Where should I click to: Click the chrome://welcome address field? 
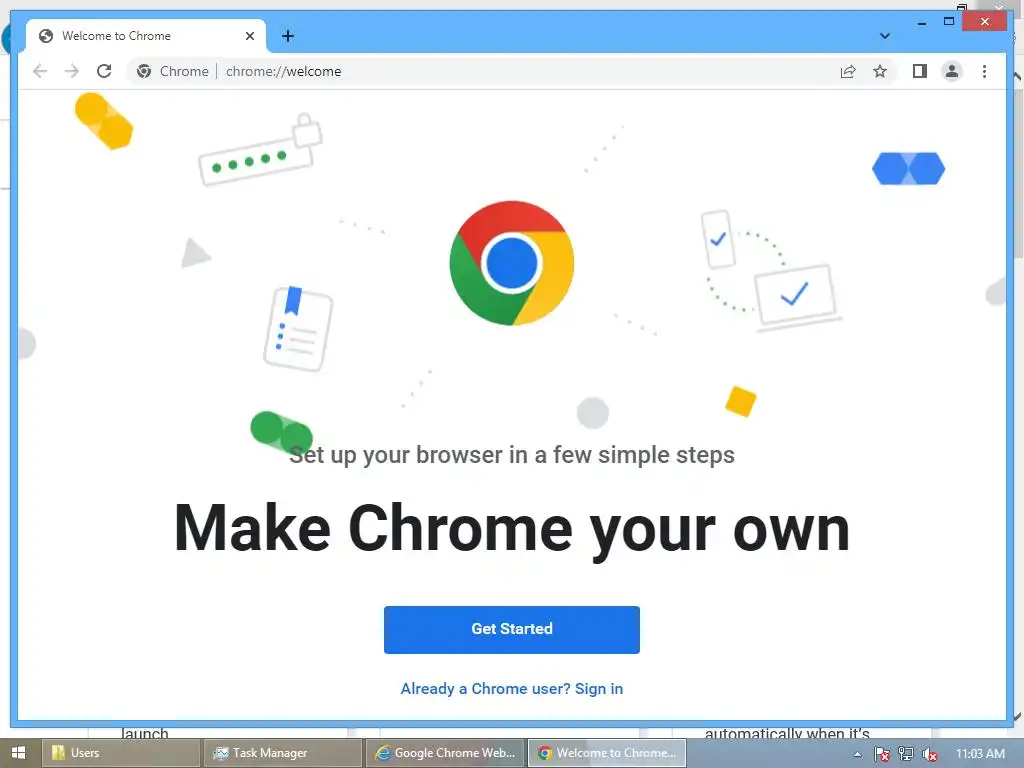click(522, 71)
